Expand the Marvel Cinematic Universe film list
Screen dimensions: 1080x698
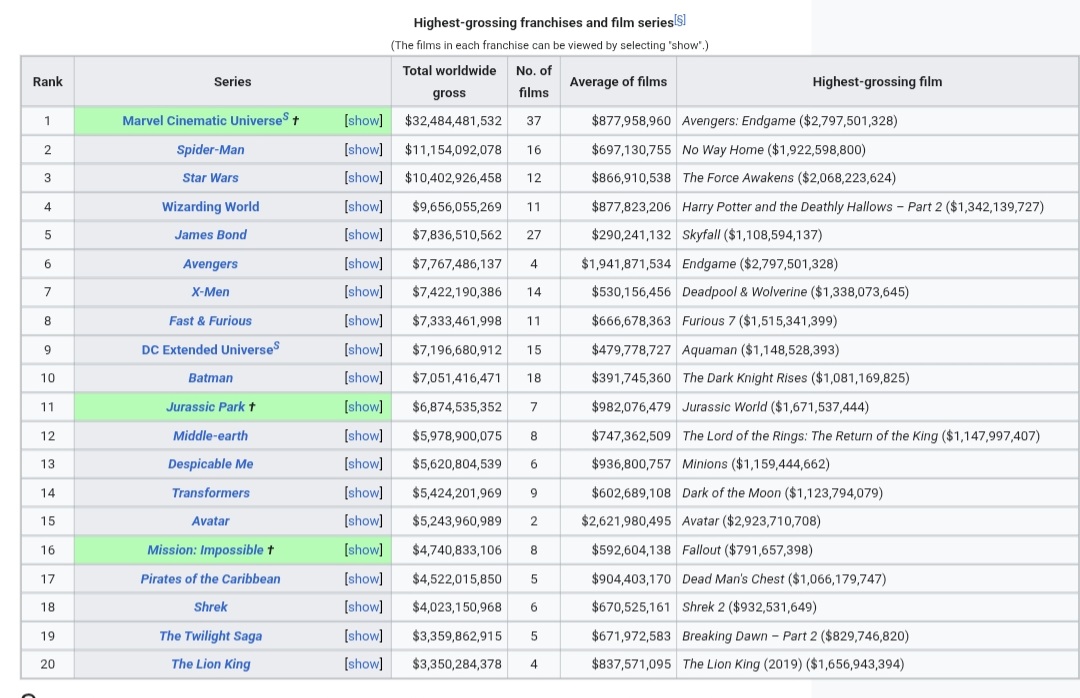[364, 121]
